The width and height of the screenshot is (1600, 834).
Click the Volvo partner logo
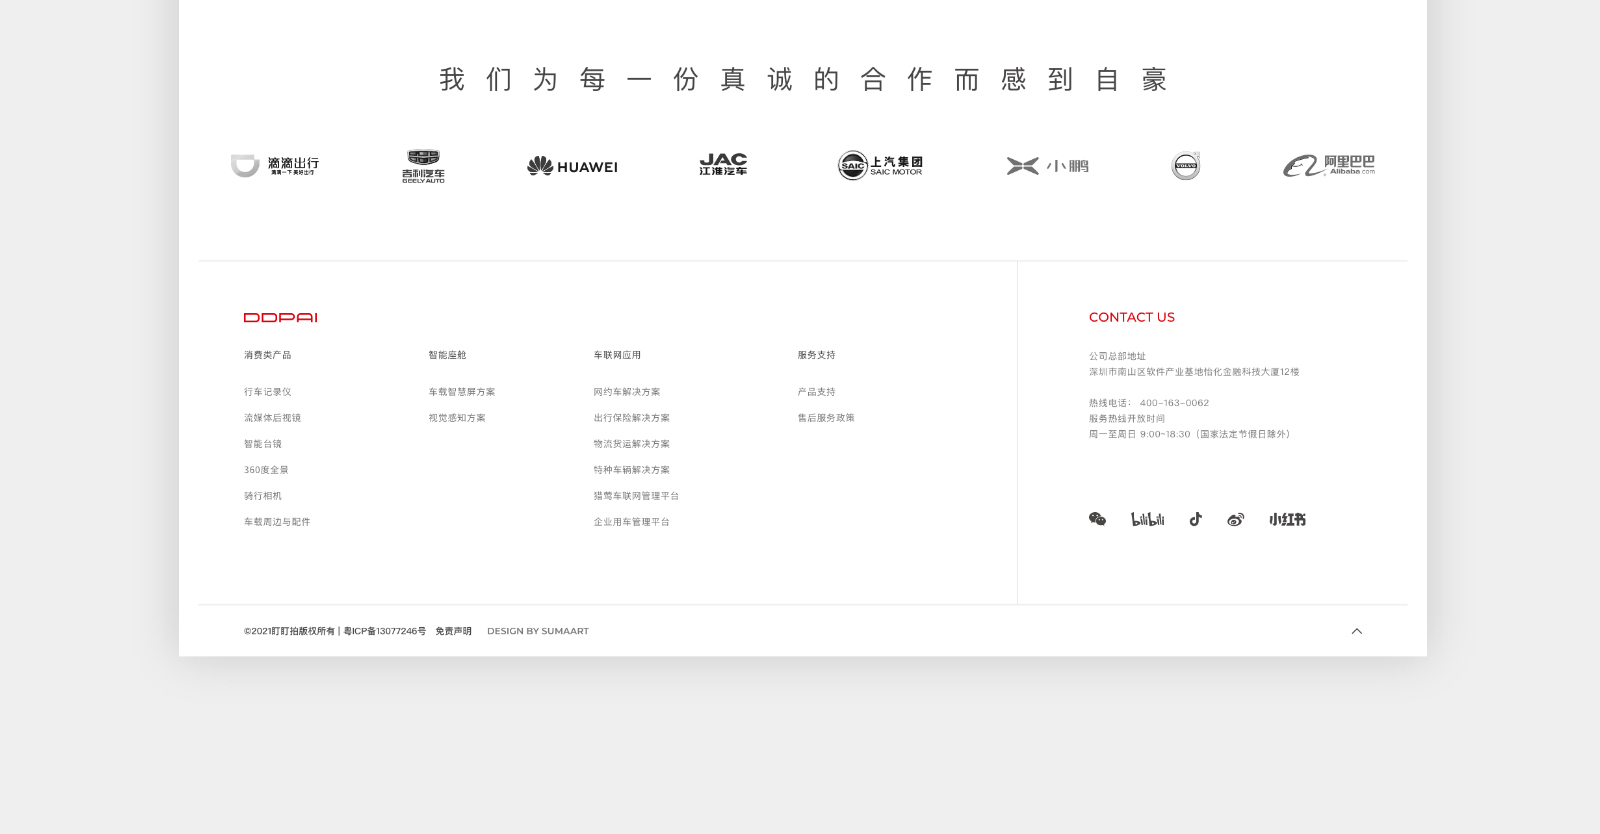click(1186, 166)
